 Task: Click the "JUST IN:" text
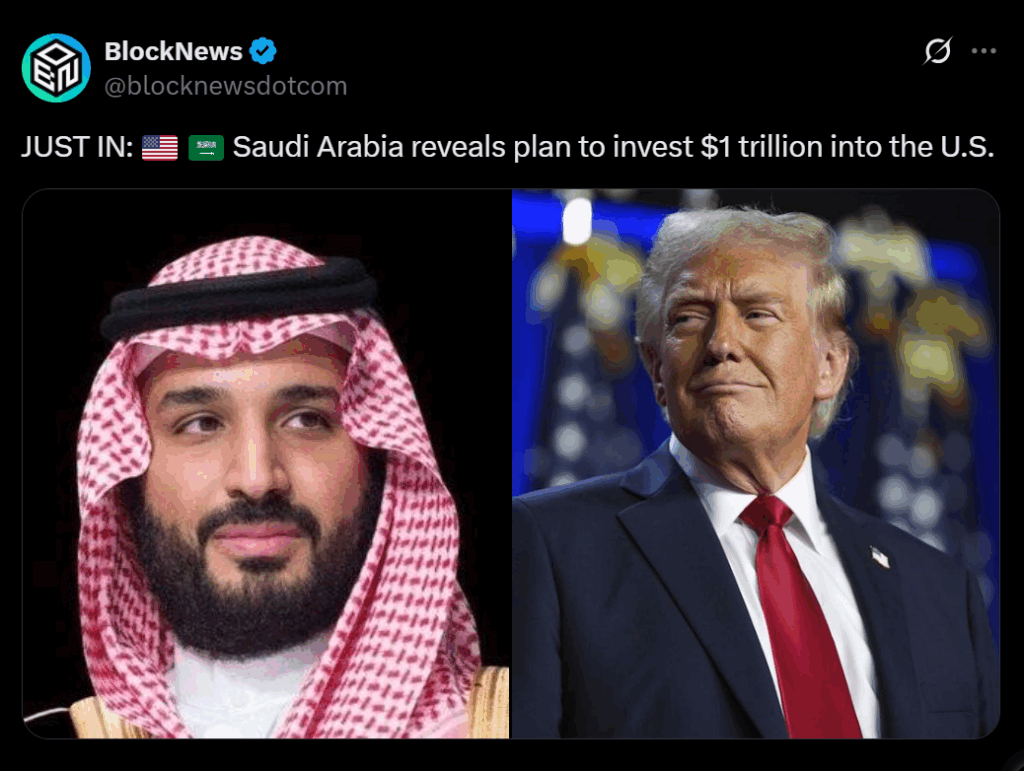(x=77, y=147)
